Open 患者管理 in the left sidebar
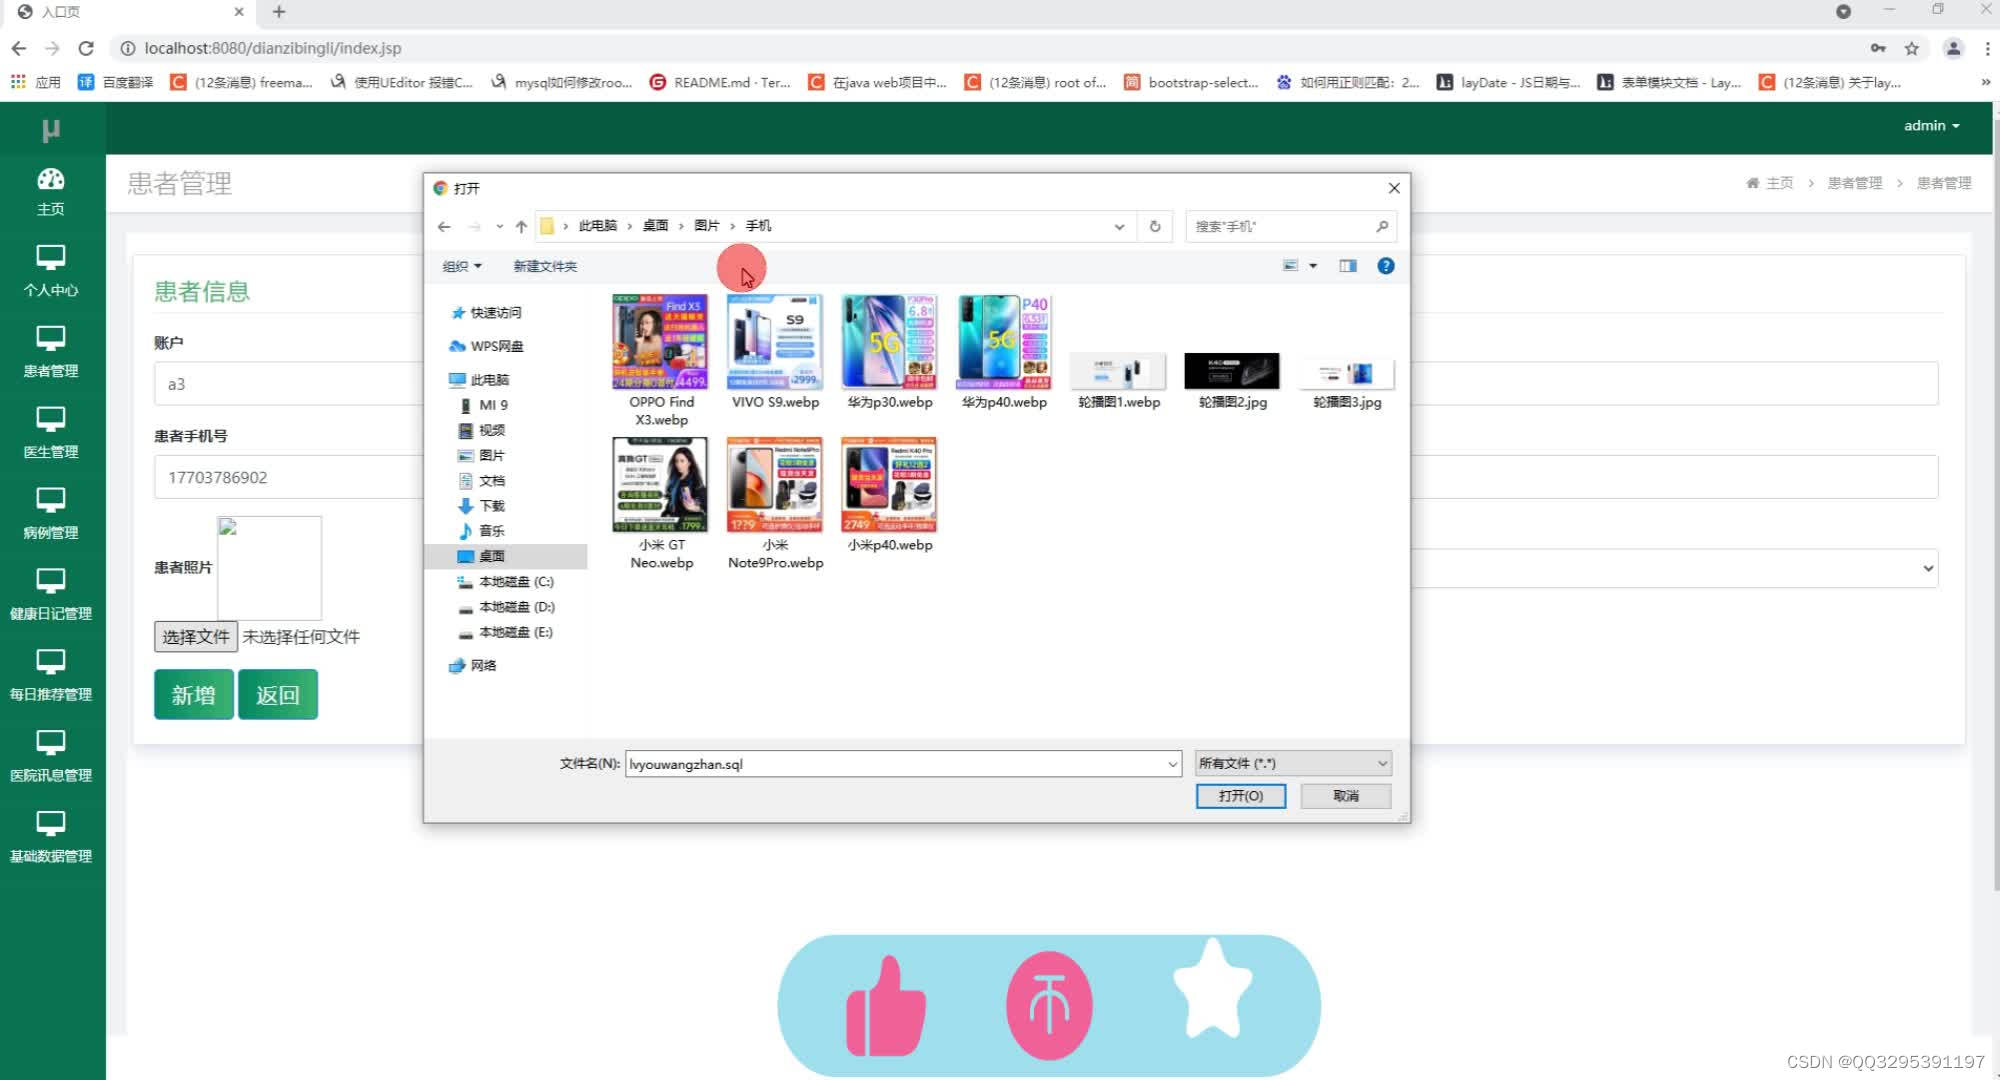Screen dimensions: 2000x1080 point(51,353)
